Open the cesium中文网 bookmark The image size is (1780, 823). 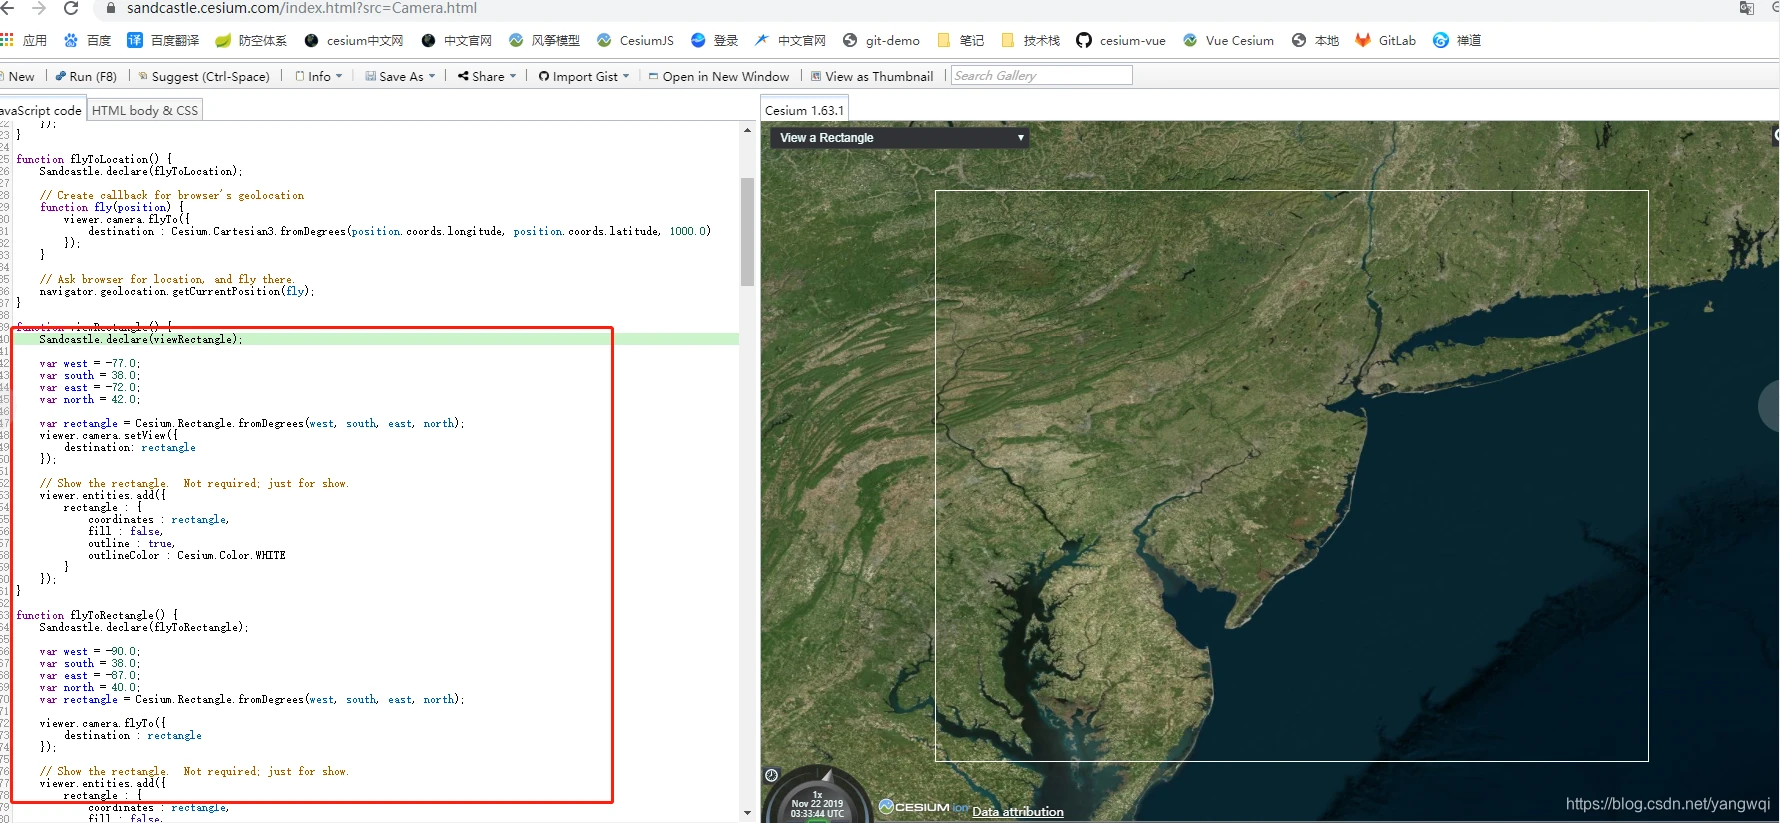tap(353, 40)
